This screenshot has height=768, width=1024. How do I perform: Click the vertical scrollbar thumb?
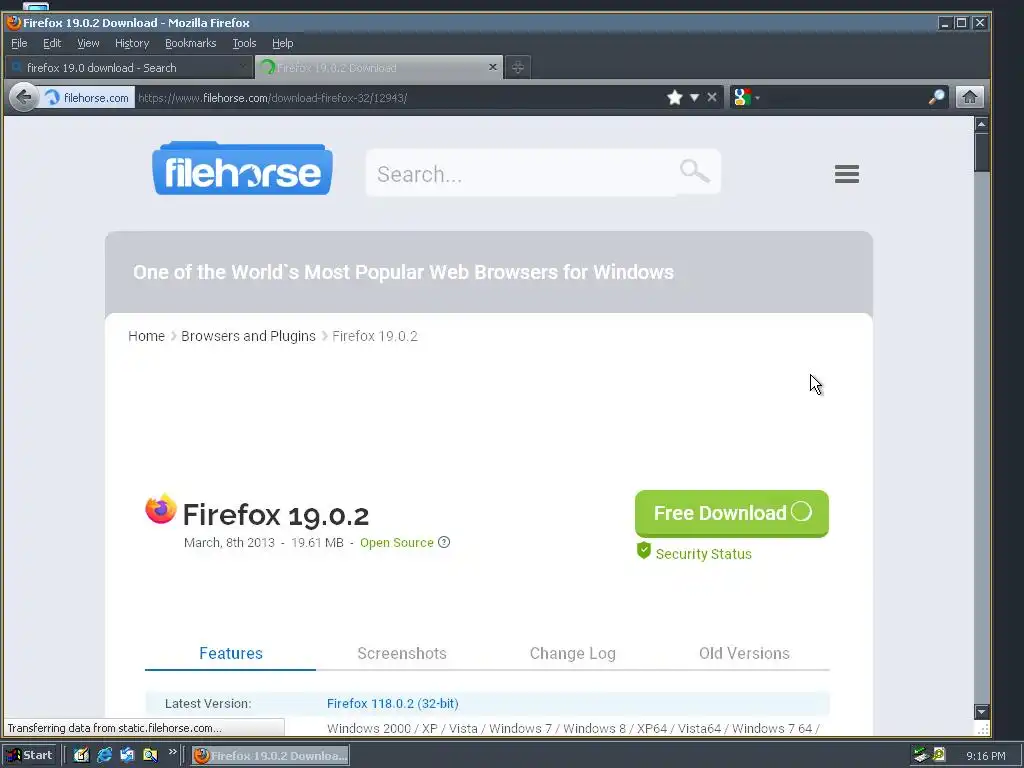981,152
